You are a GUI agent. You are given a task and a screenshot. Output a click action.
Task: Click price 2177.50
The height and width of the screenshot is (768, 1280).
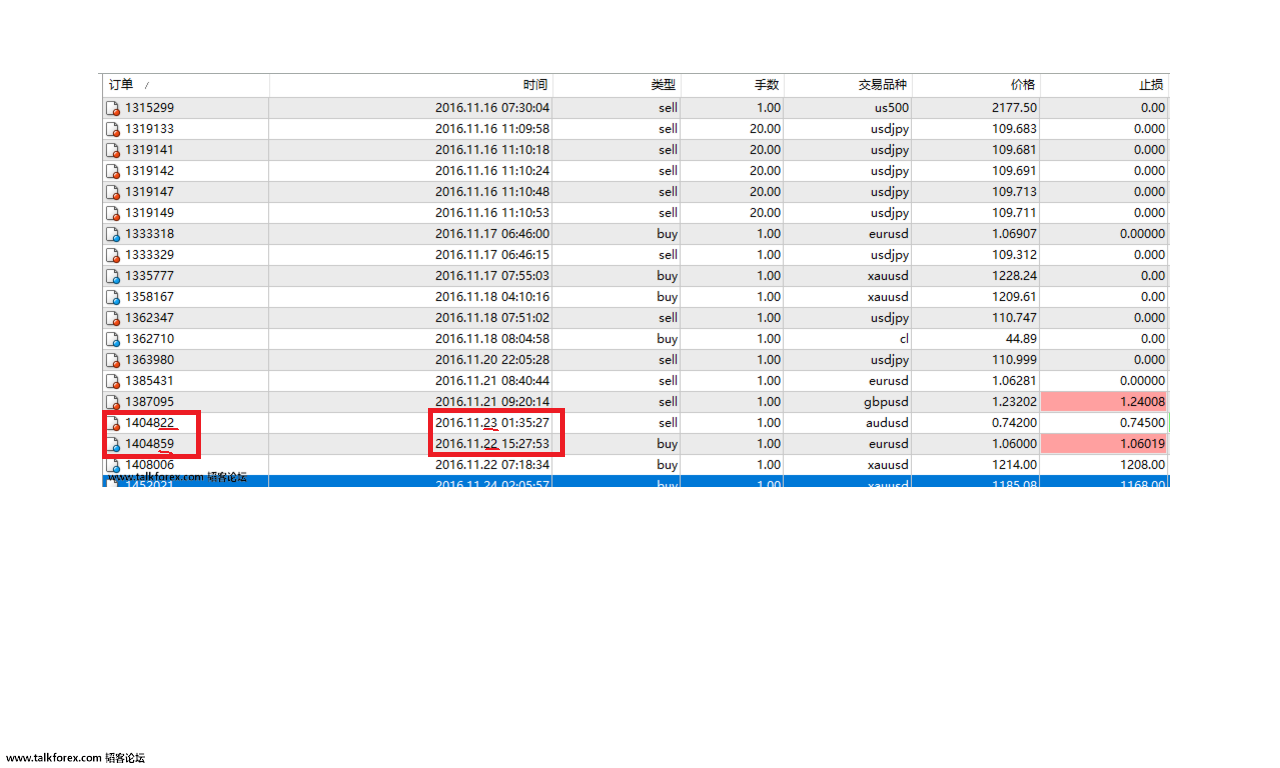pyautogui.click(x=1014, y=108)
